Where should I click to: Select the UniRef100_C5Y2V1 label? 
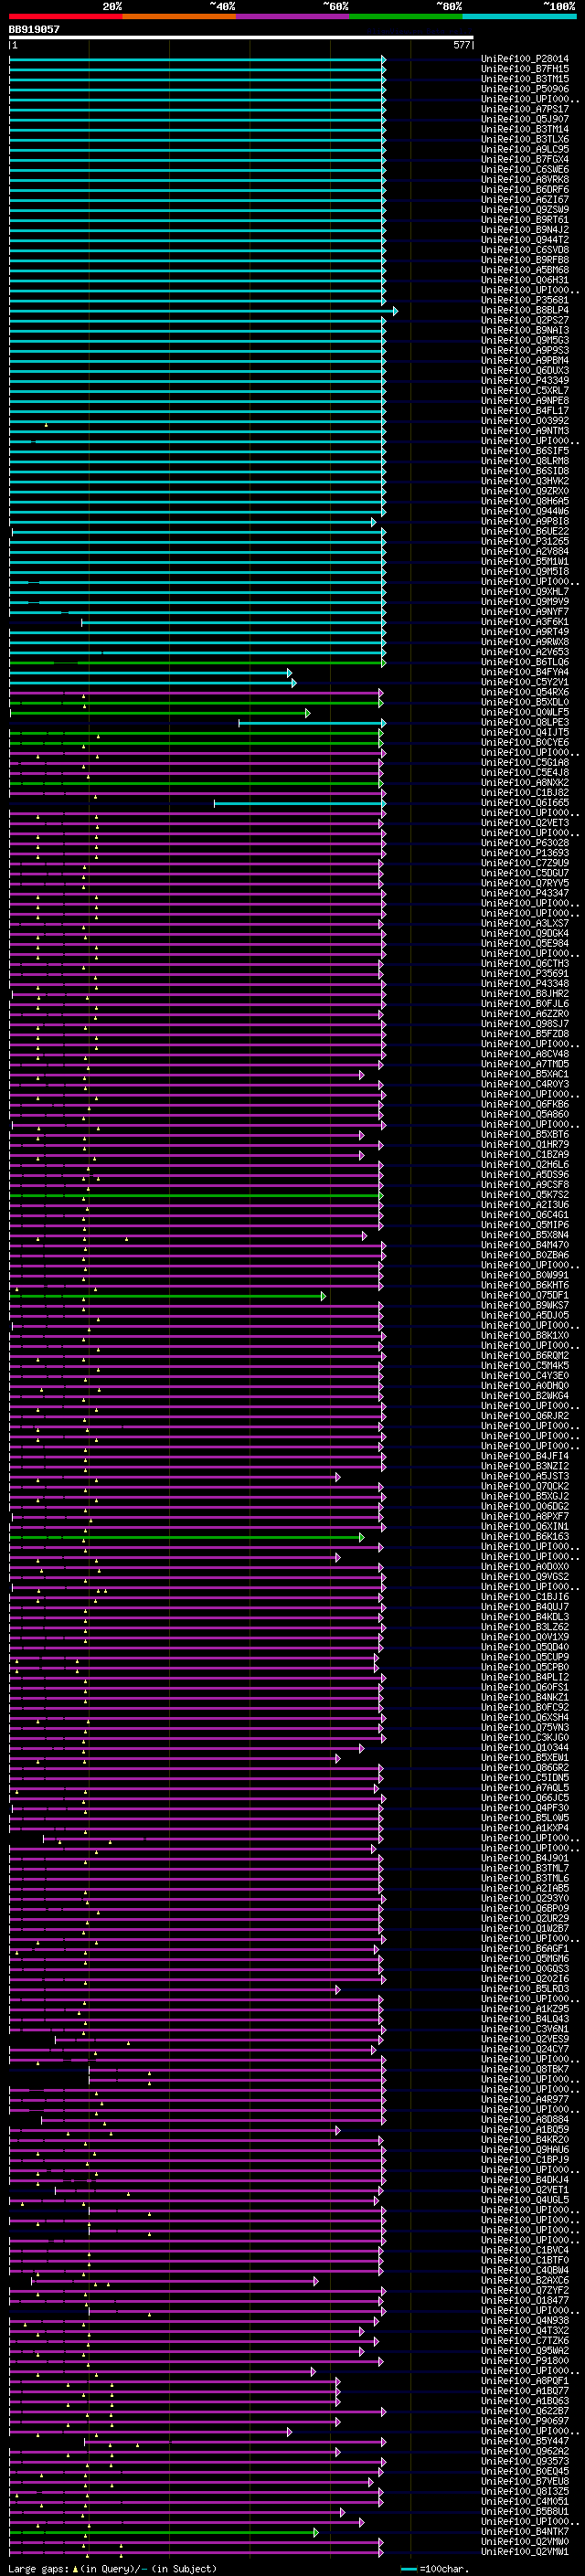tap(525, 682)
